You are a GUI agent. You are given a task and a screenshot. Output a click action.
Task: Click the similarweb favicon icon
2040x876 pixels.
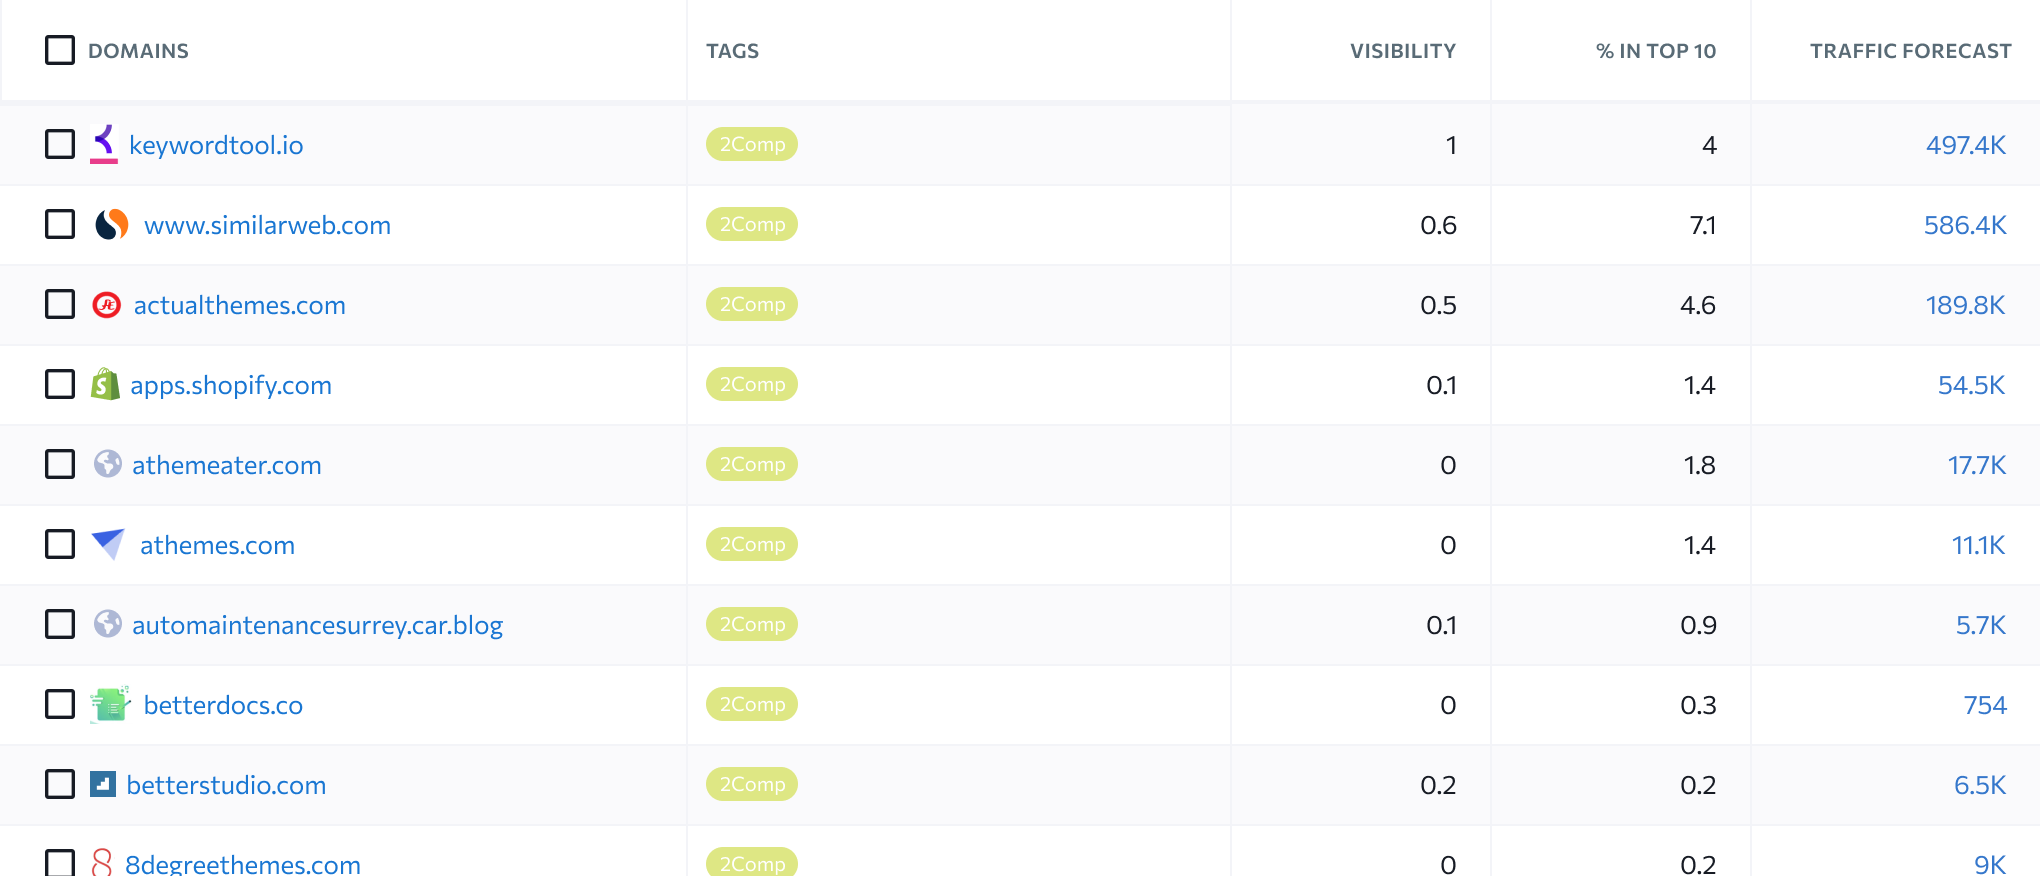[112, 224]
